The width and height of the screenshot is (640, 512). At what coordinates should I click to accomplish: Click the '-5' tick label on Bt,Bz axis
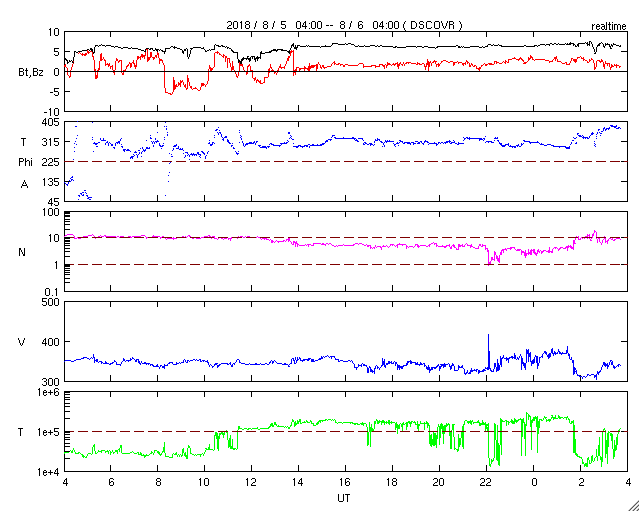54,92
